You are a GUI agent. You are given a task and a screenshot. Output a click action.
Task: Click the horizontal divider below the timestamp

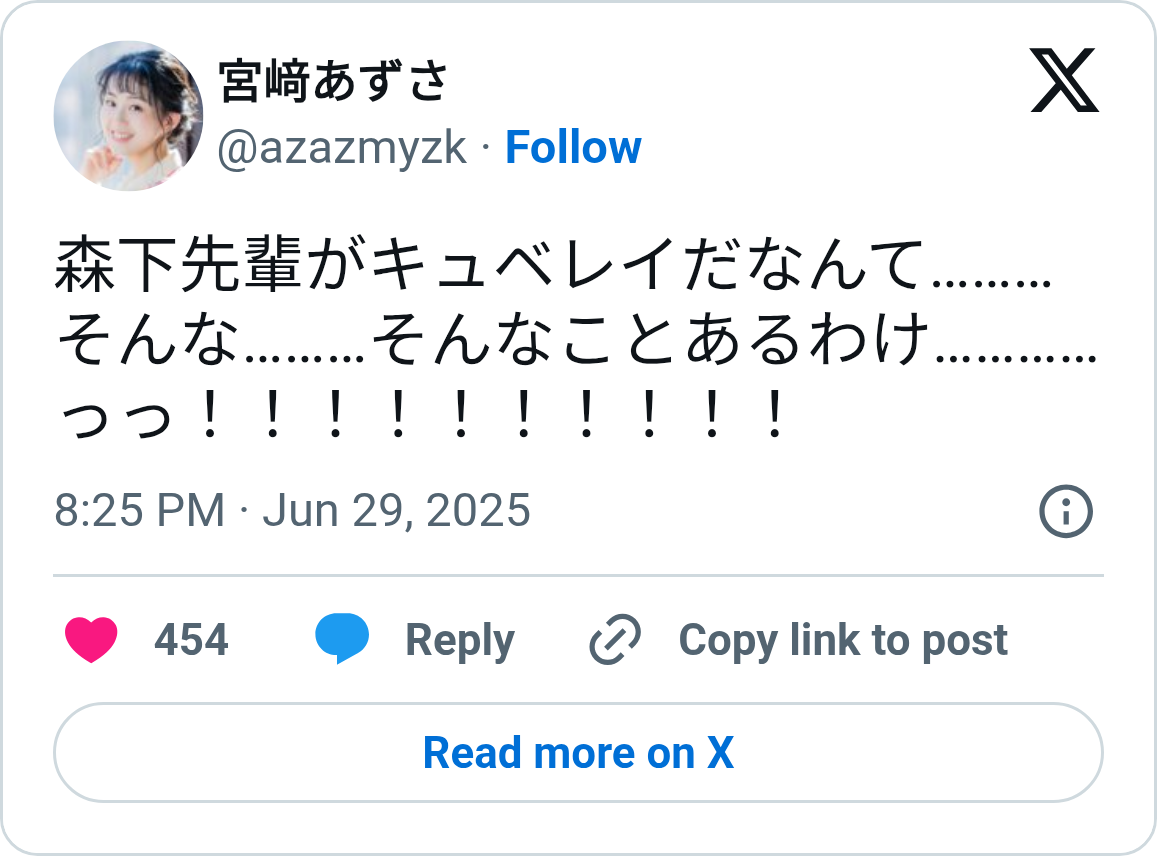coord(578,576)
